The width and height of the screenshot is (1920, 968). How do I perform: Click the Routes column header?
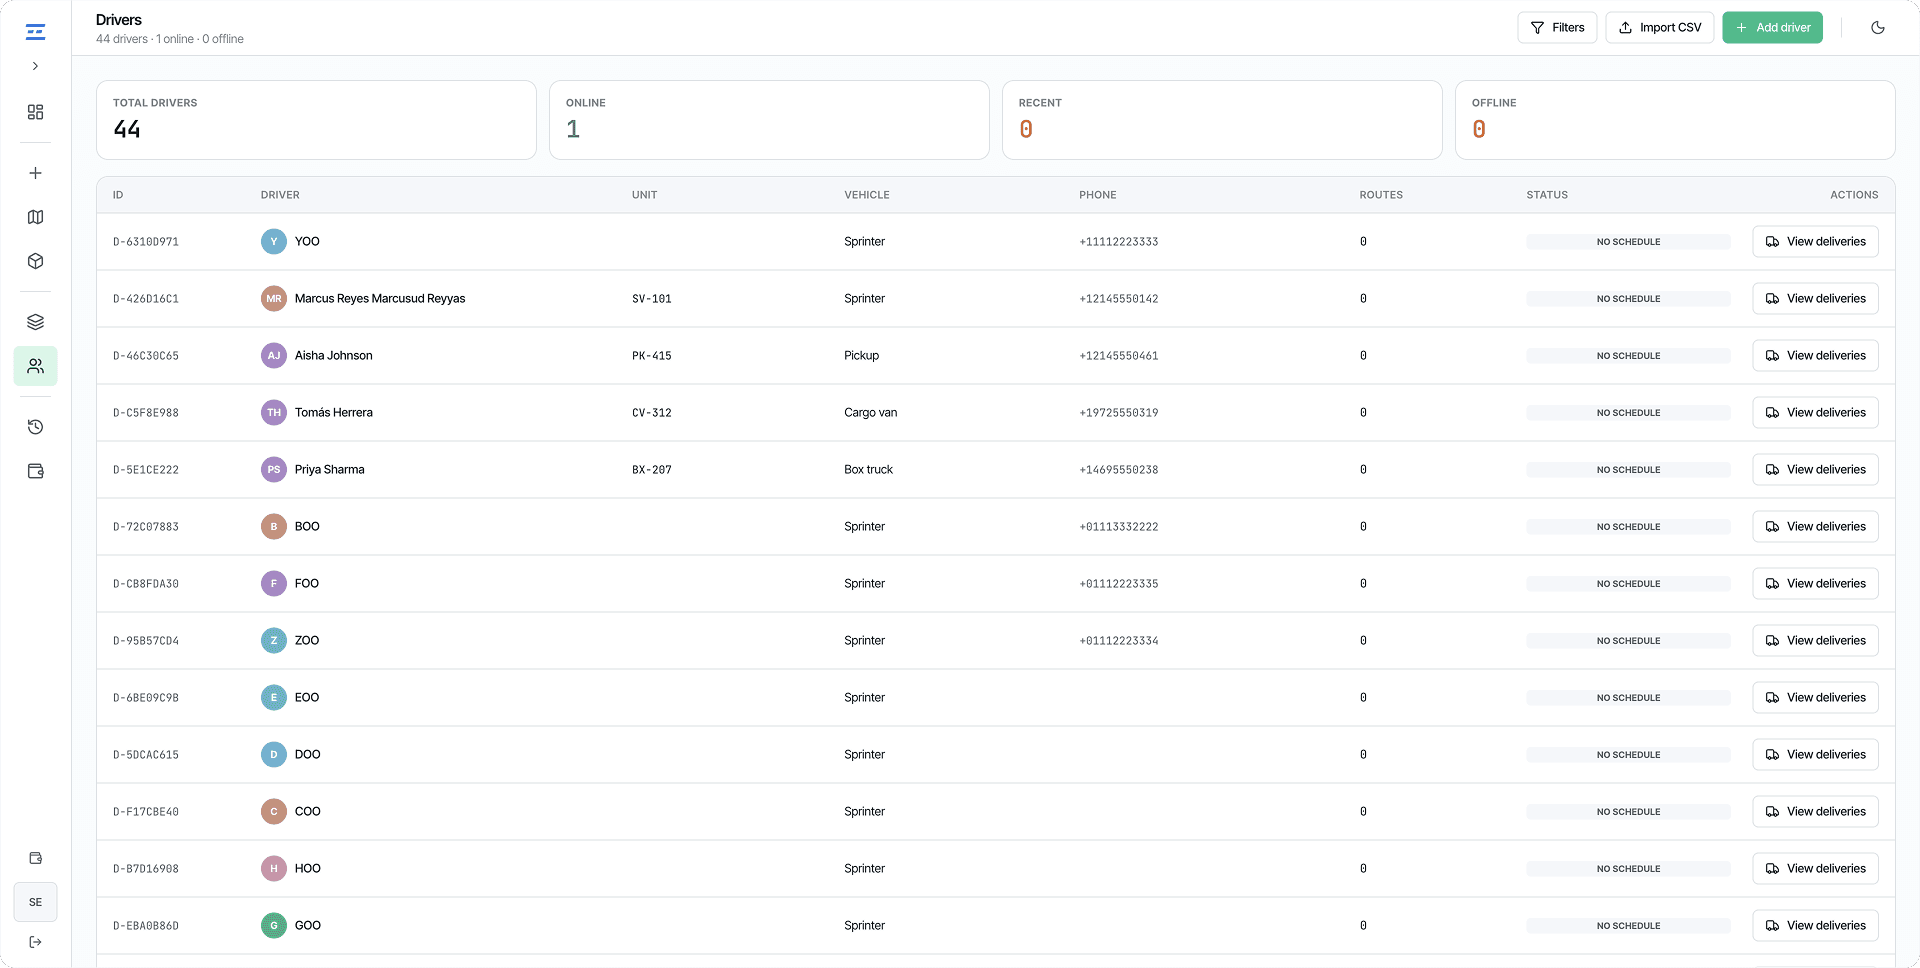[x=1381, y=195]
